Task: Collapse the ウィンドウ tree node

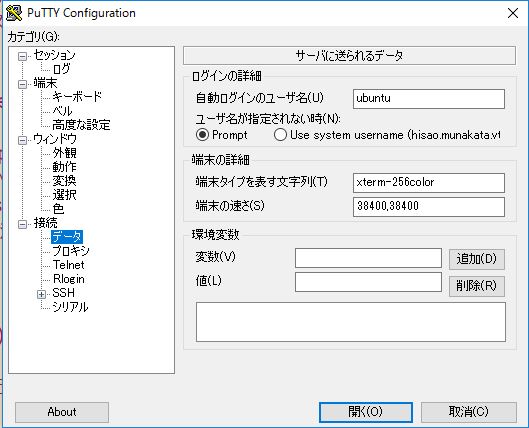Action: coord(23,140)
